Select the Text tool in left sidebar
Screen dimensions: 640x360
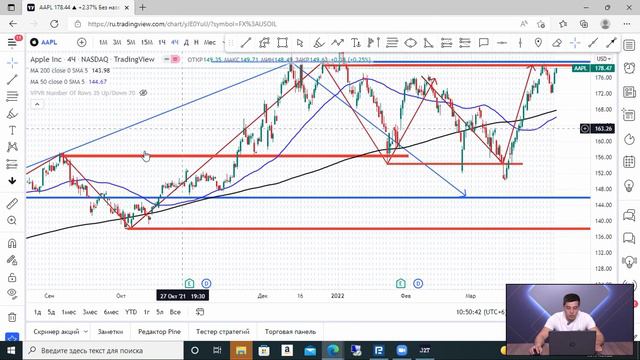point(12,130)
